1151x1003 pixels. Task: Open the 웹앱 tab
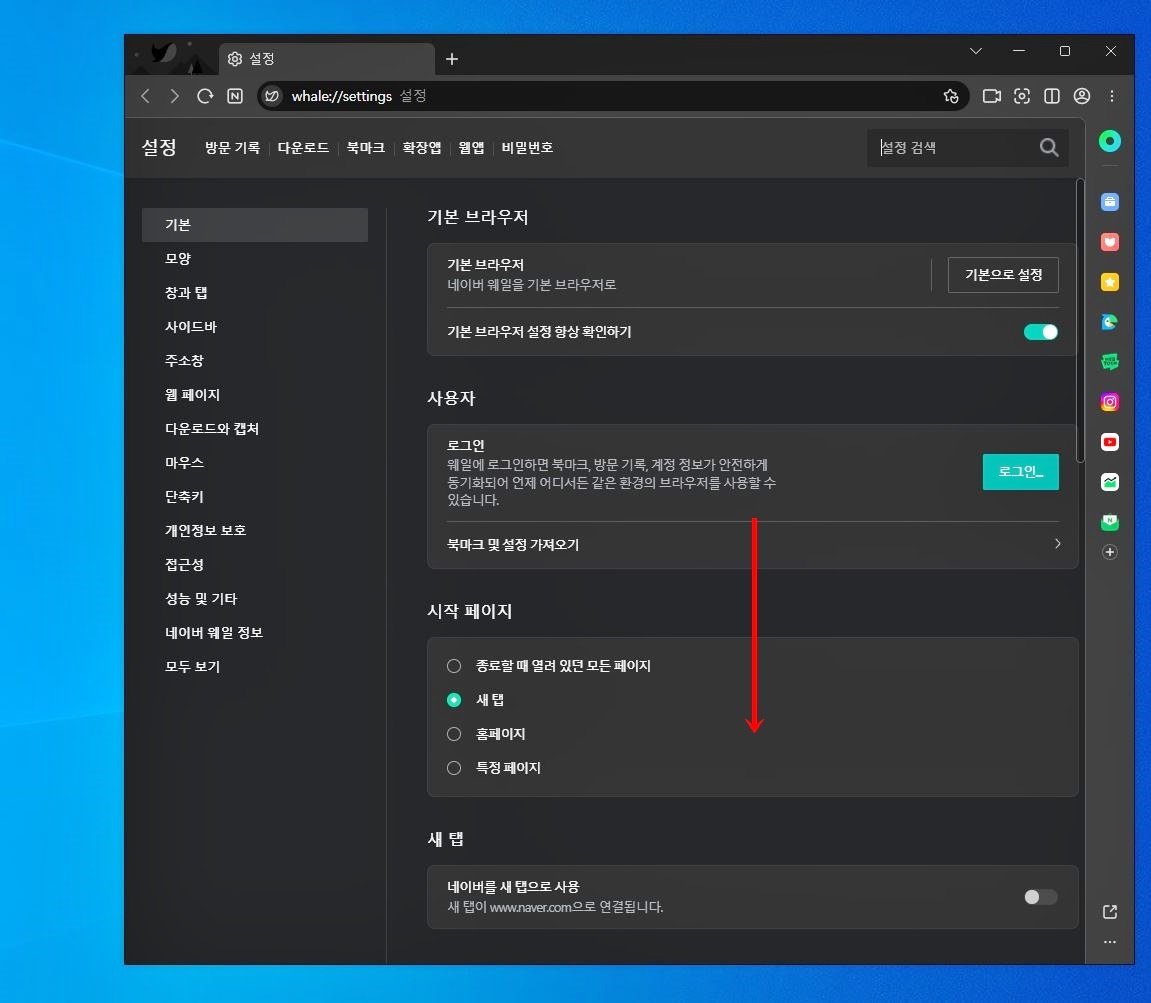[x=471, y=148]
